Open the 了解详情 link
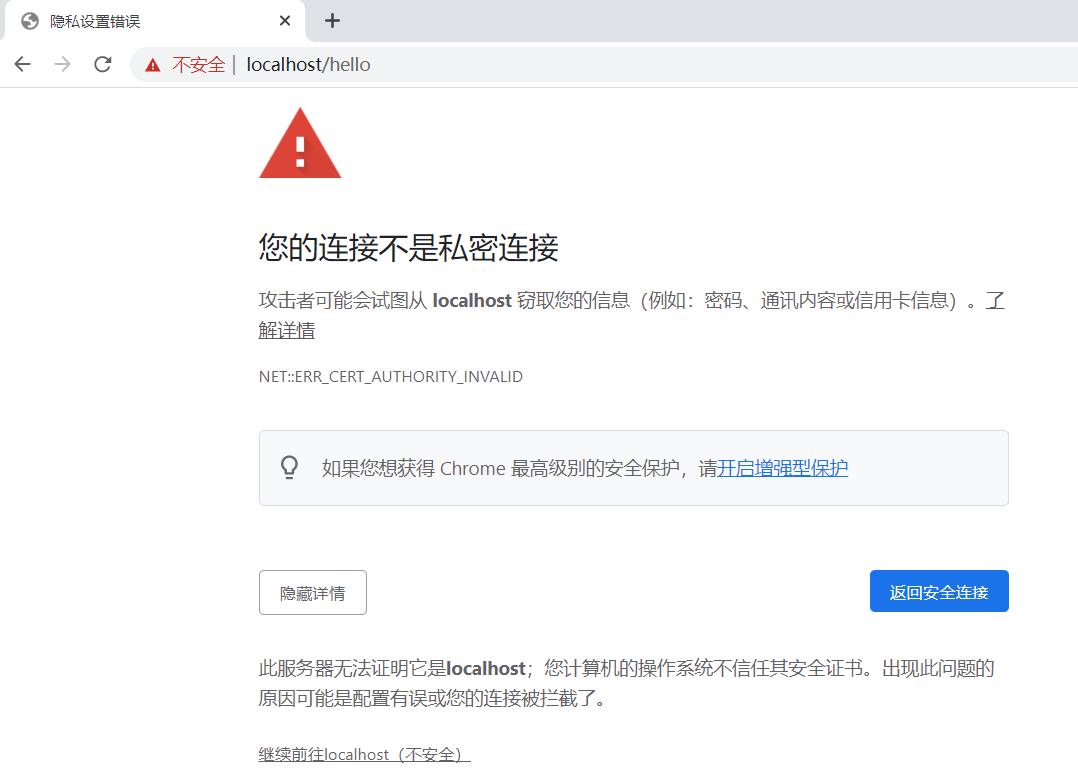Viewport: 1078px width, 775px height. (286, 330)
